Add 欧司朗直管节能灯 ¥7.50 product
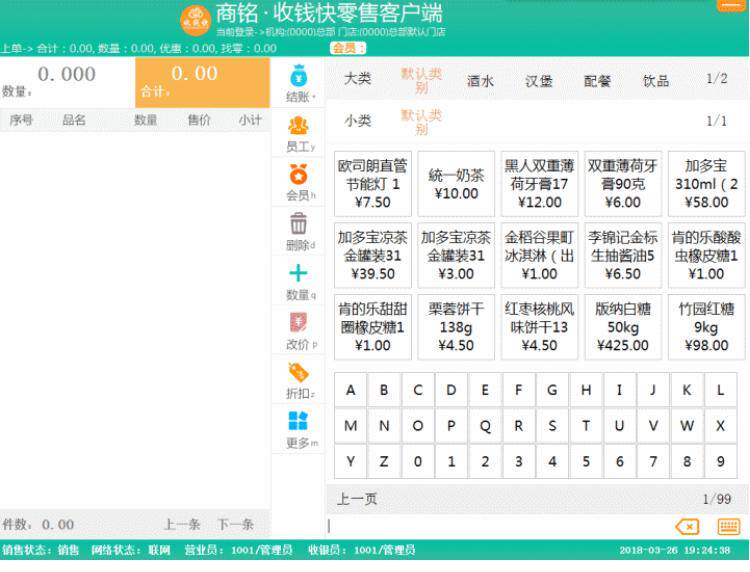This screenshot has height=572, width=750. pyautogui.click(x=373, y=184)
